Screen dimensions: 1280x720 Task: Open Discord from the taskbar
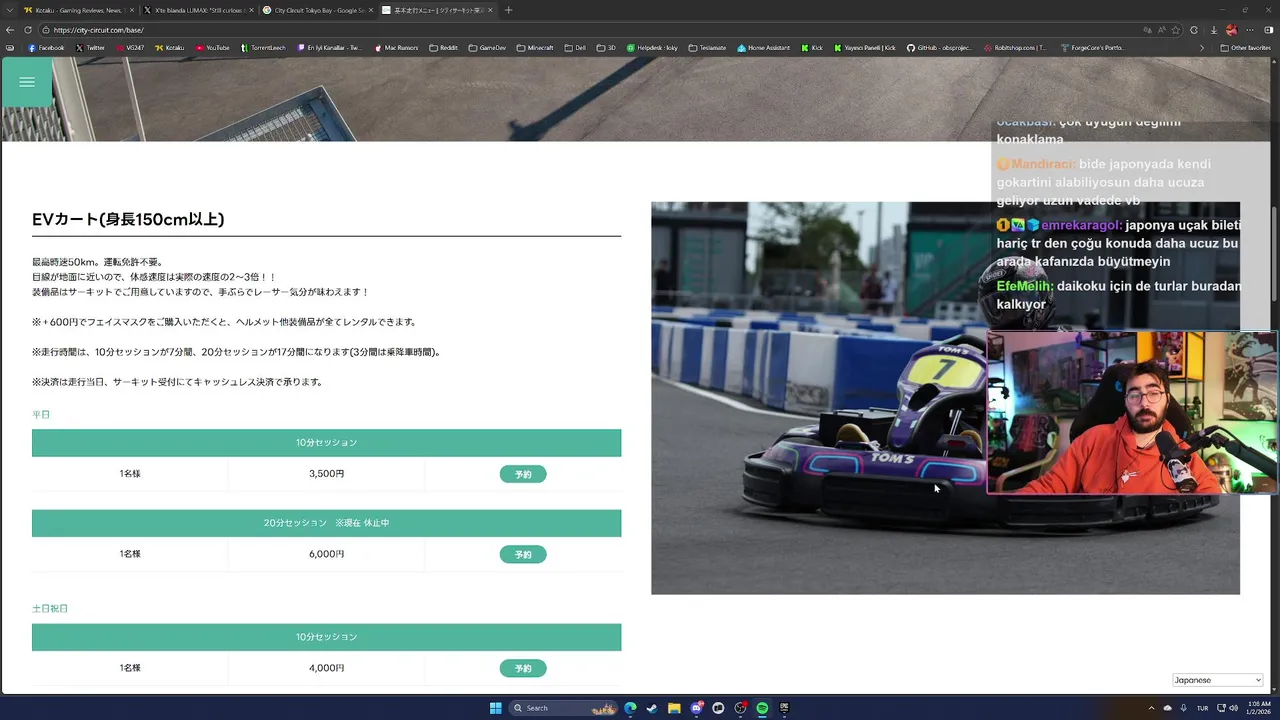click(696, 708)
